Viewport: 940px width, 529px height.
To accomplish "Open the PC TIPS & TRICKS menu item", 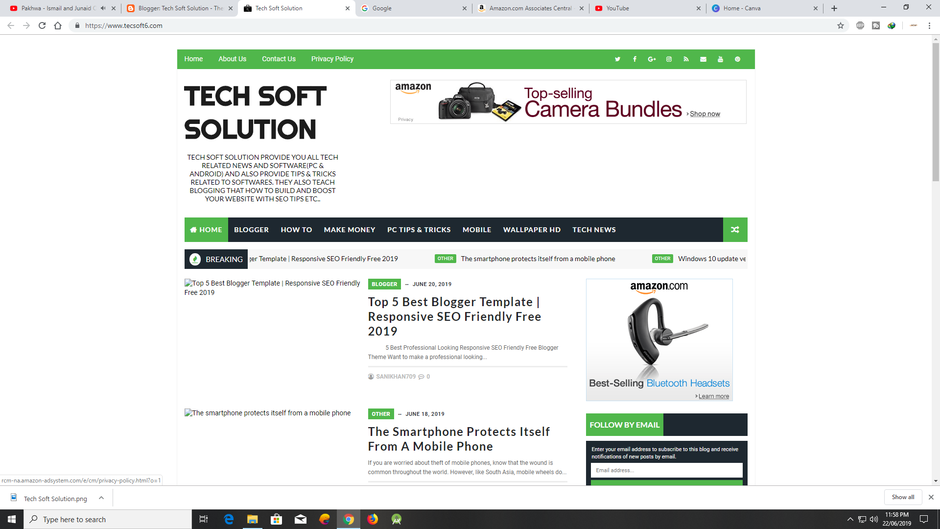I will [x=418, y=230].
